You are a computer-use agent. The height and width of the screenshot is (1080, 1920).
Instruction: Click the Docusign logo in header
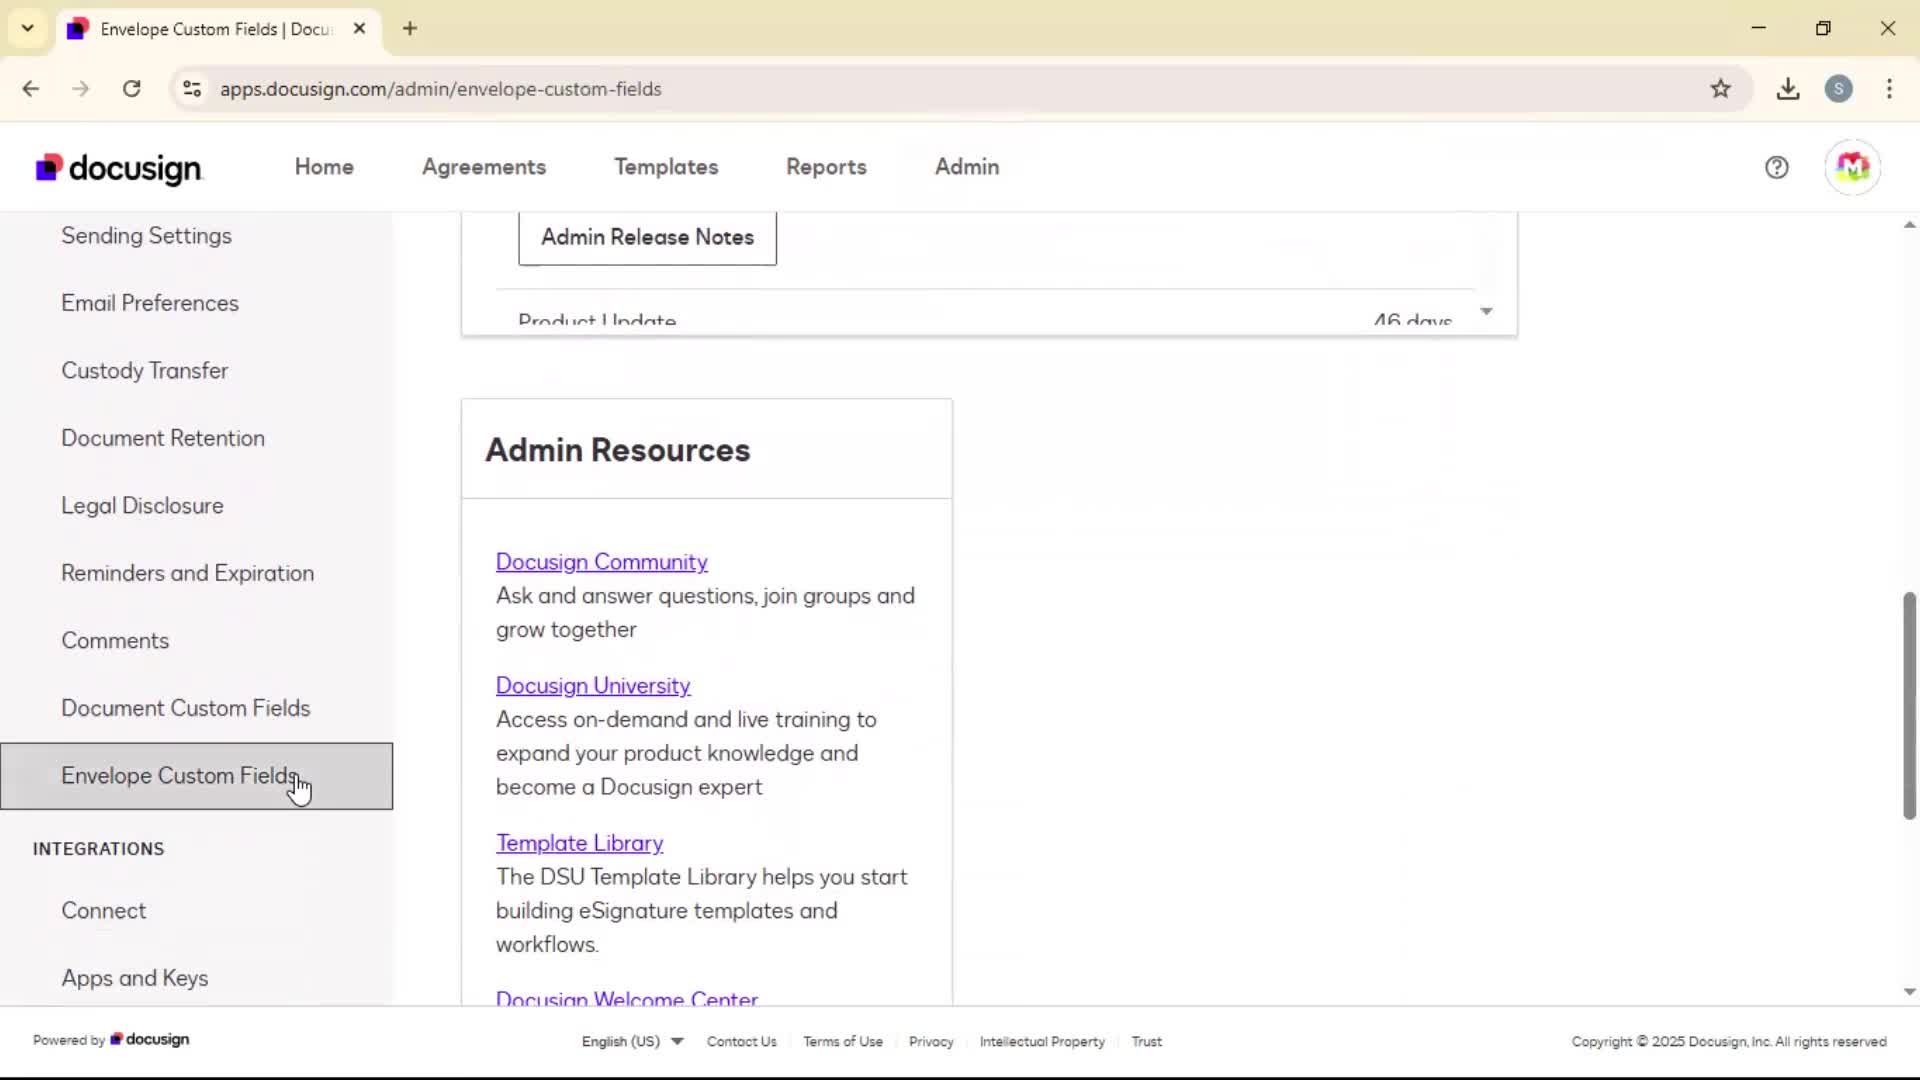[x=119, y=168]
